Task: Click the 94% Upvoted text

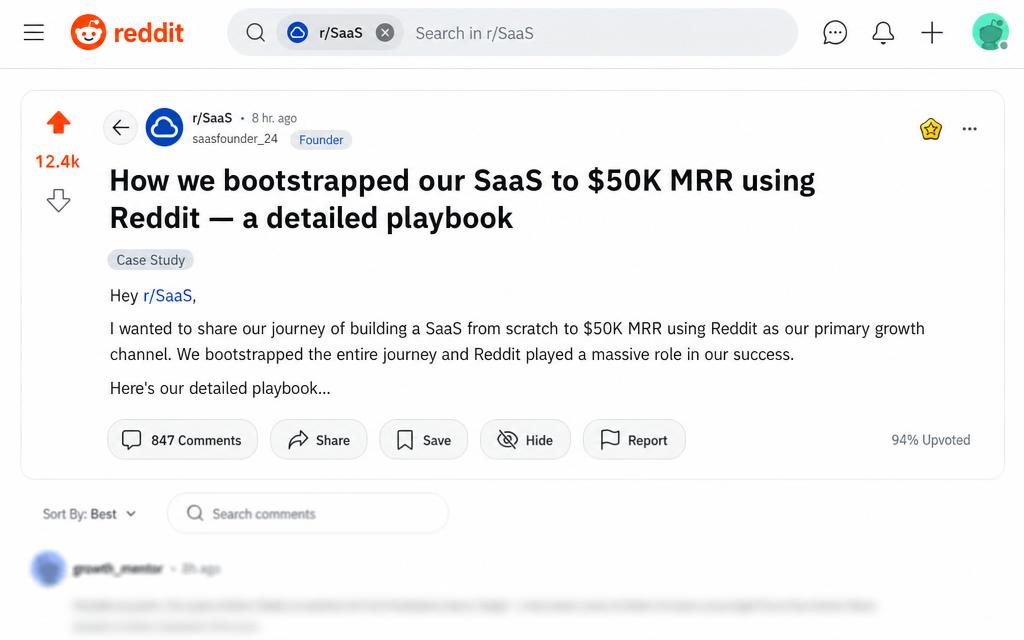Action: coord(931,440)
